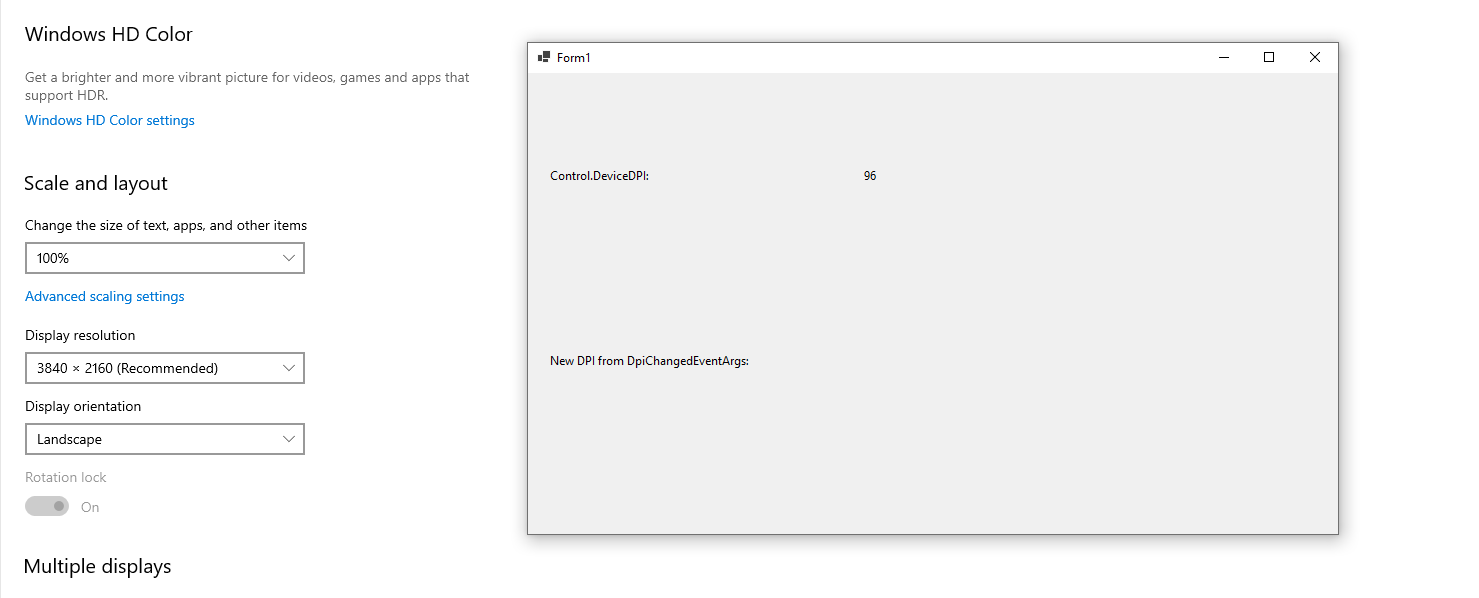Click the Display resolution label
The width and height of the screenshot is (1479, 598).
pyautogui.click(x=80, y=335)
